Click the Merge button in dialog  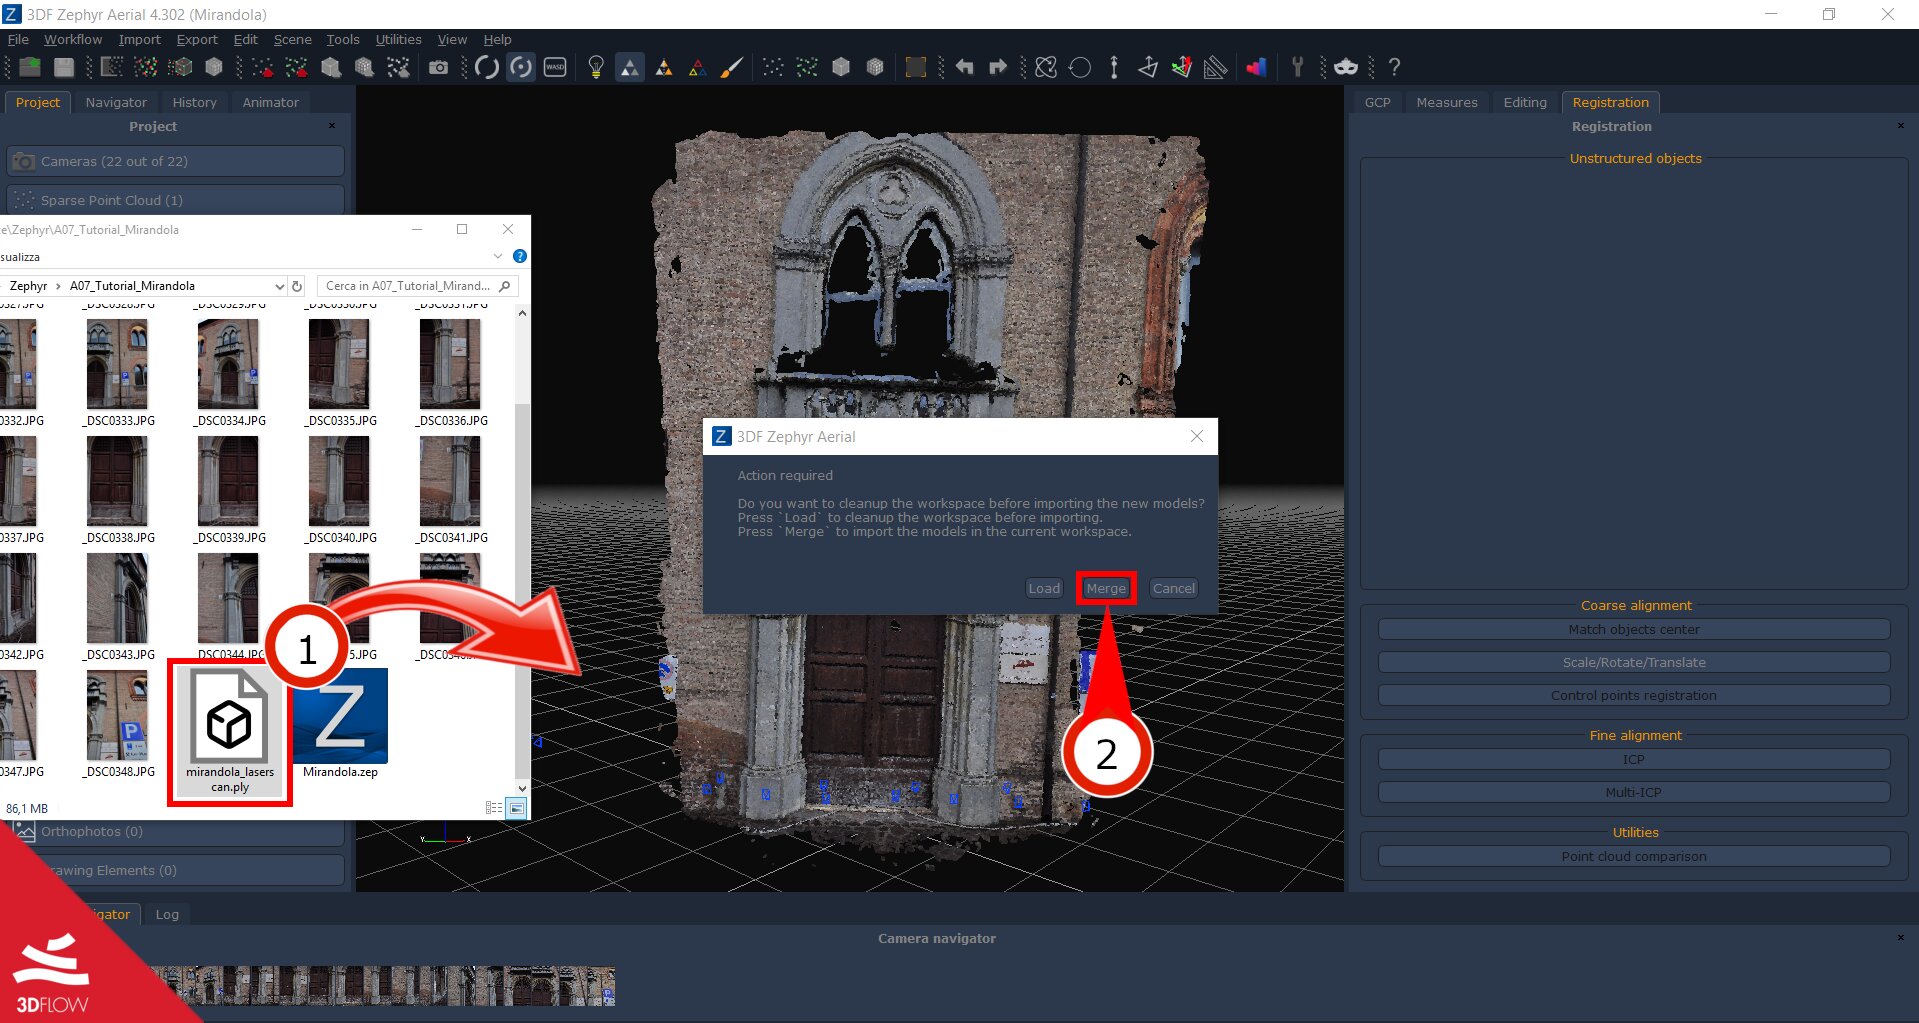[1106, 588]
